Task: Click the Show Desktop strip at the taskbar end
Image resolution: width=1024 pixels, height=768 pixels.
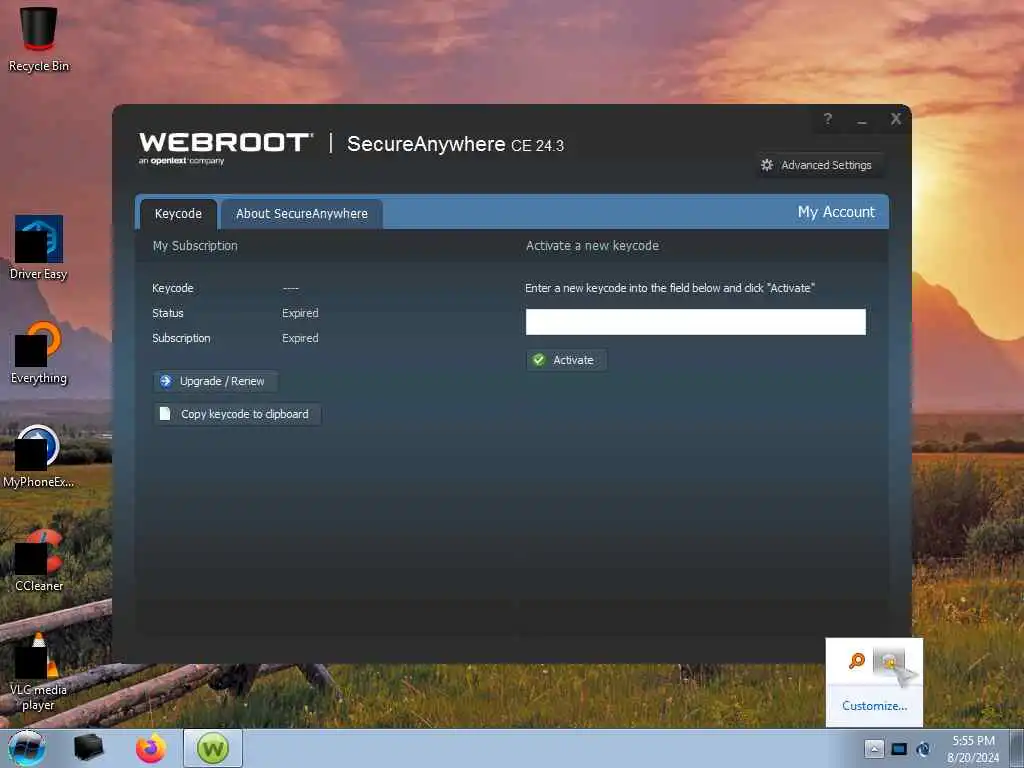Action: [1016, 748]
